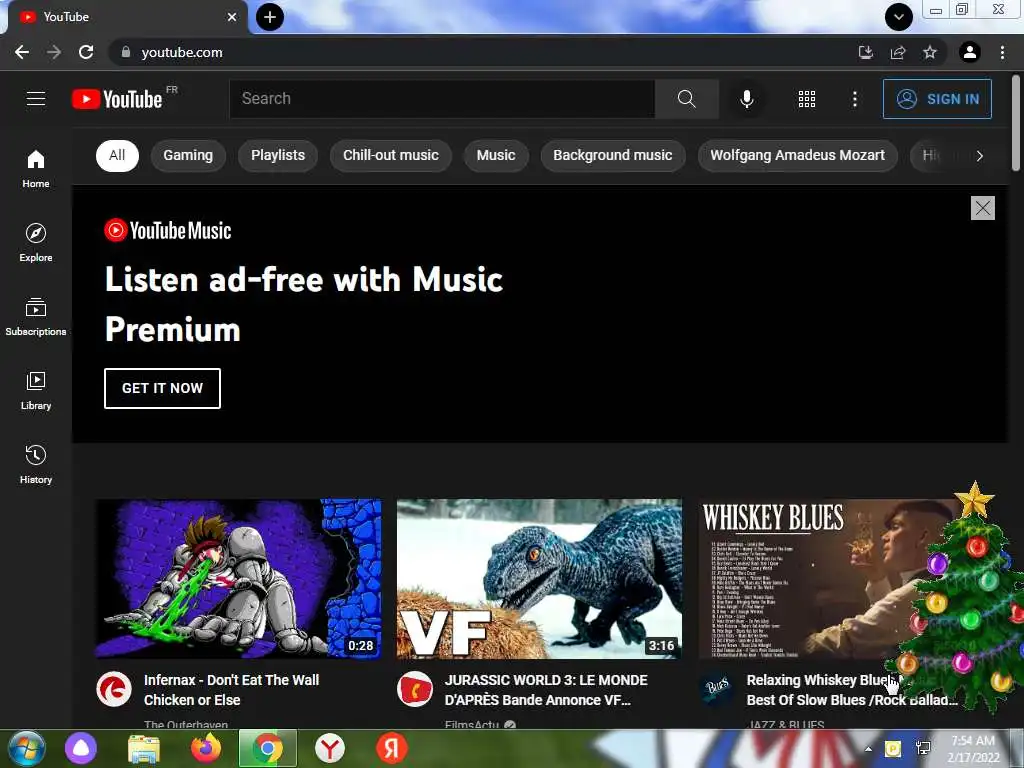The width and height of the screenshot is (1024, 768).
Task: Open the Whiskey Blues thumbnail
Action: (x=828, y=579)
